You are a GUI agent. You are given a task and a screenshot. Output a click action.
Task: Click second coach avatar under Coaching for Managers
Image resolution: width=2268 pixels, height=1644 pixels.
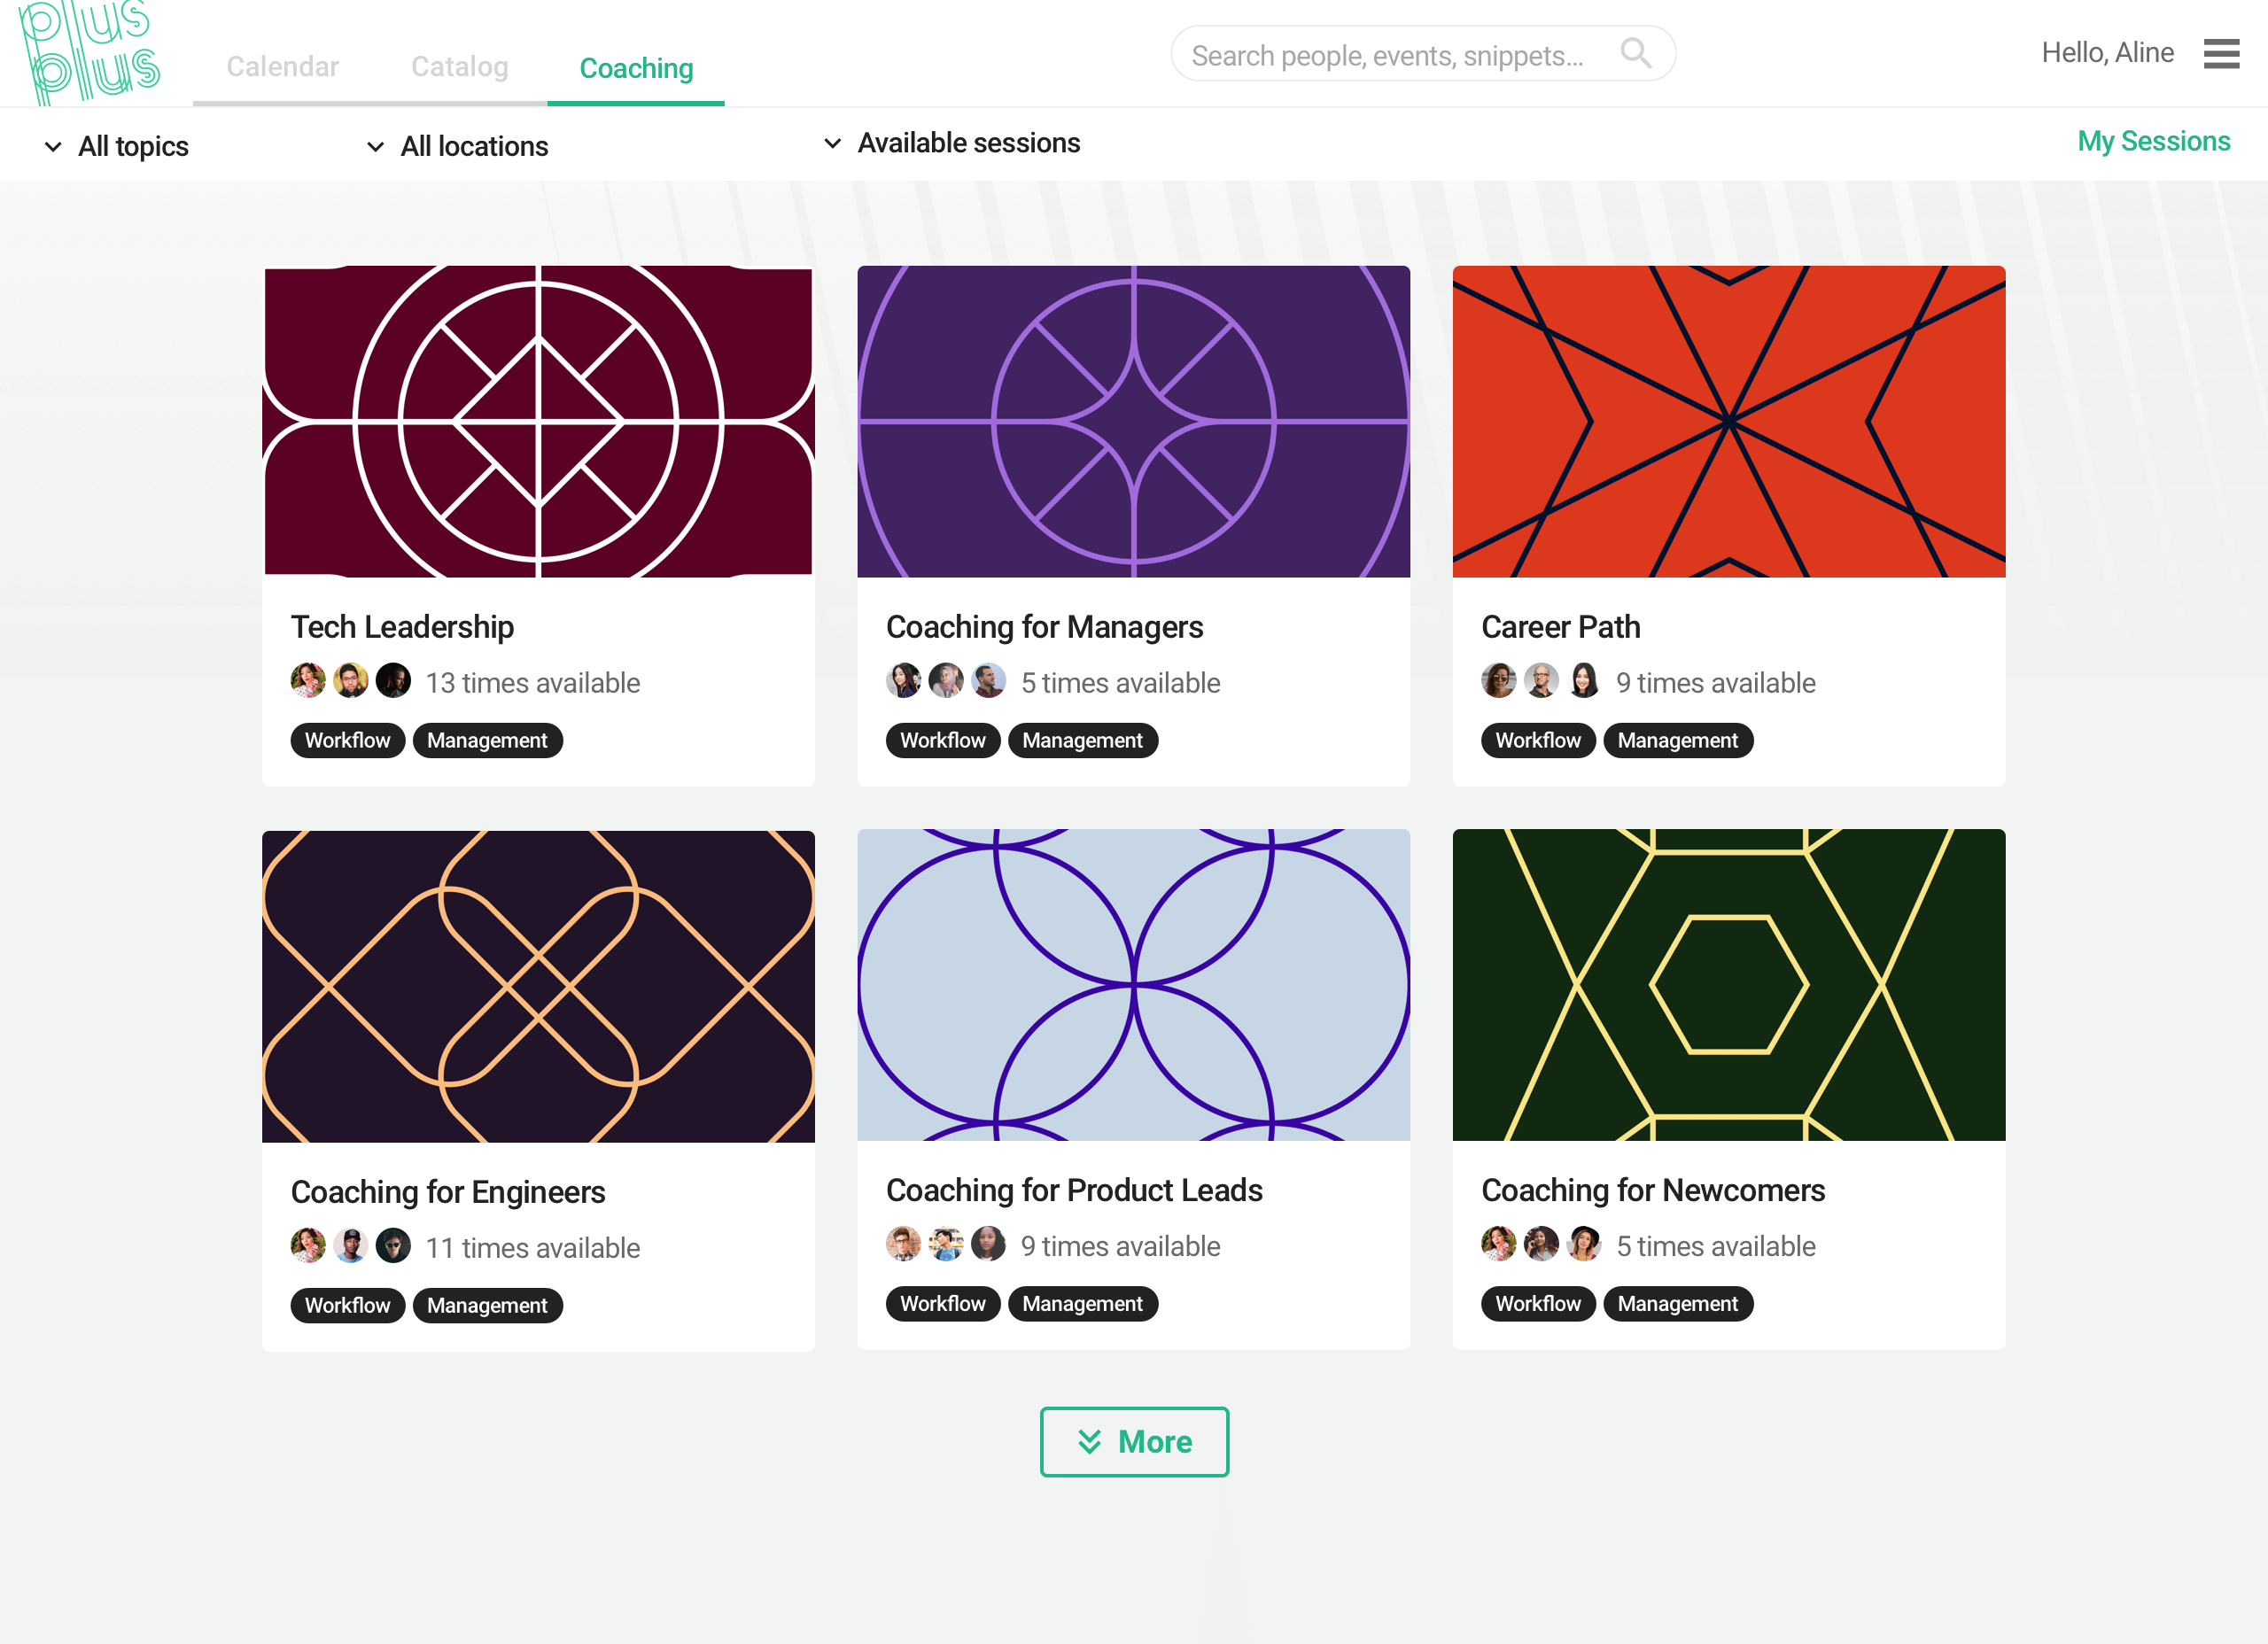(x=946, y=681)
